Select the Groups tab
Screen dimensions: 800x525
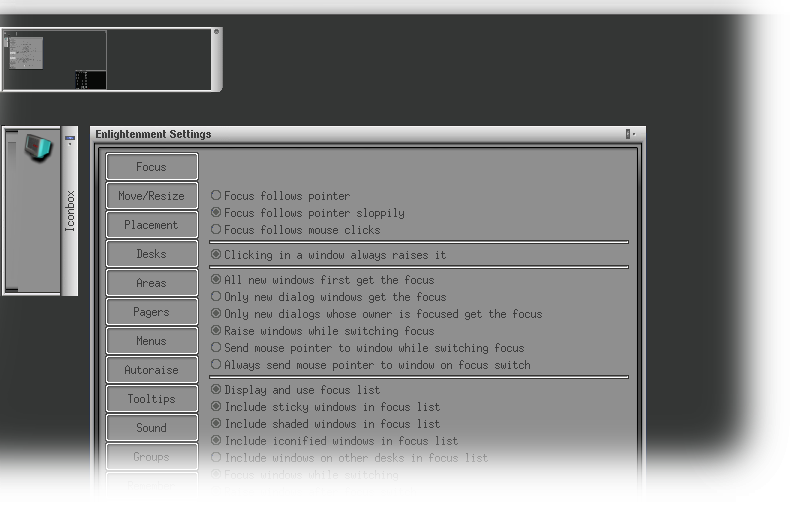(x=152, y=457)
